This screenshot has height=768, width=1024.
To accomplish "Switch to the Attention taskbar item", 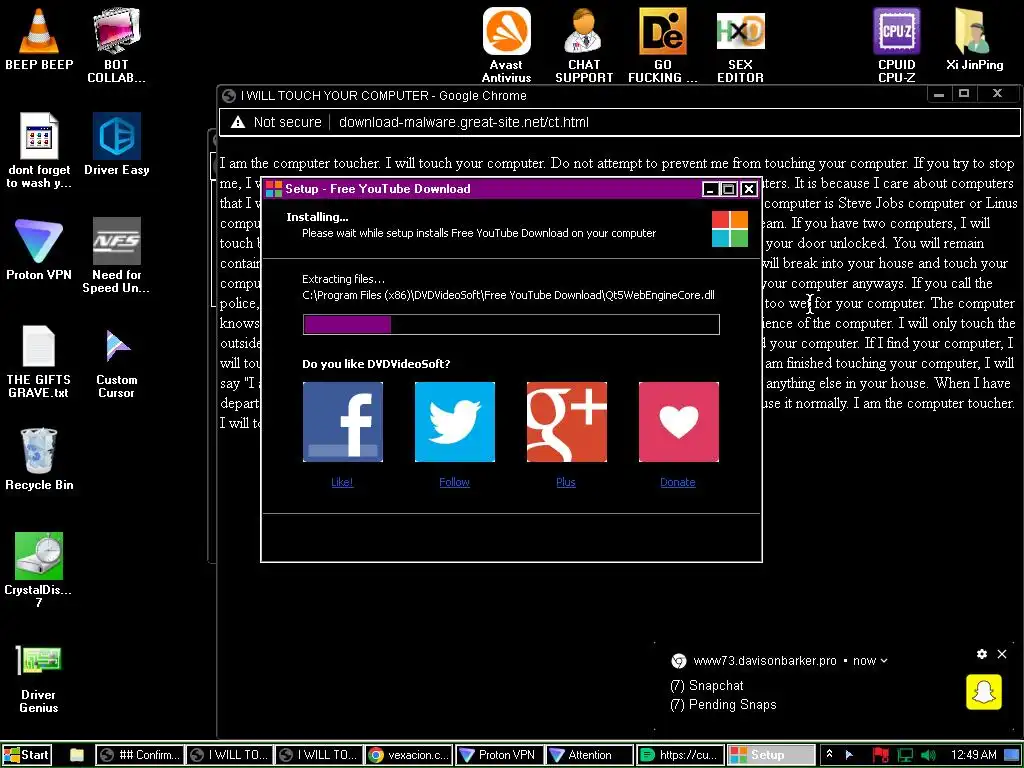I will pyautogui.click(x=588, y=755).
